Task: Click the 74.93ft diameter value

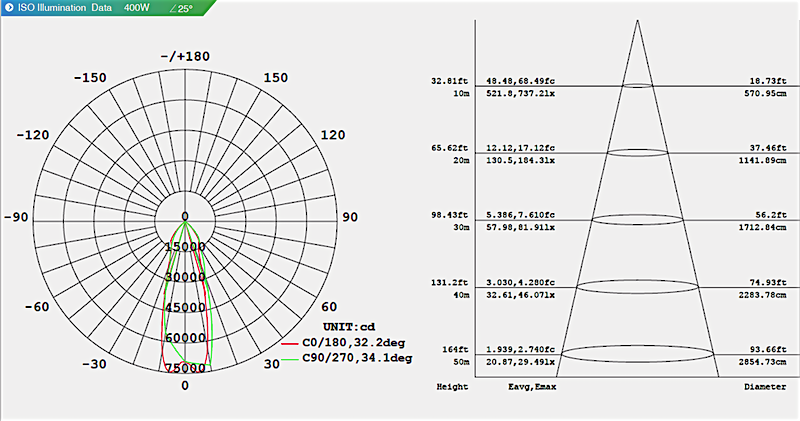Action: coord(768,282)
